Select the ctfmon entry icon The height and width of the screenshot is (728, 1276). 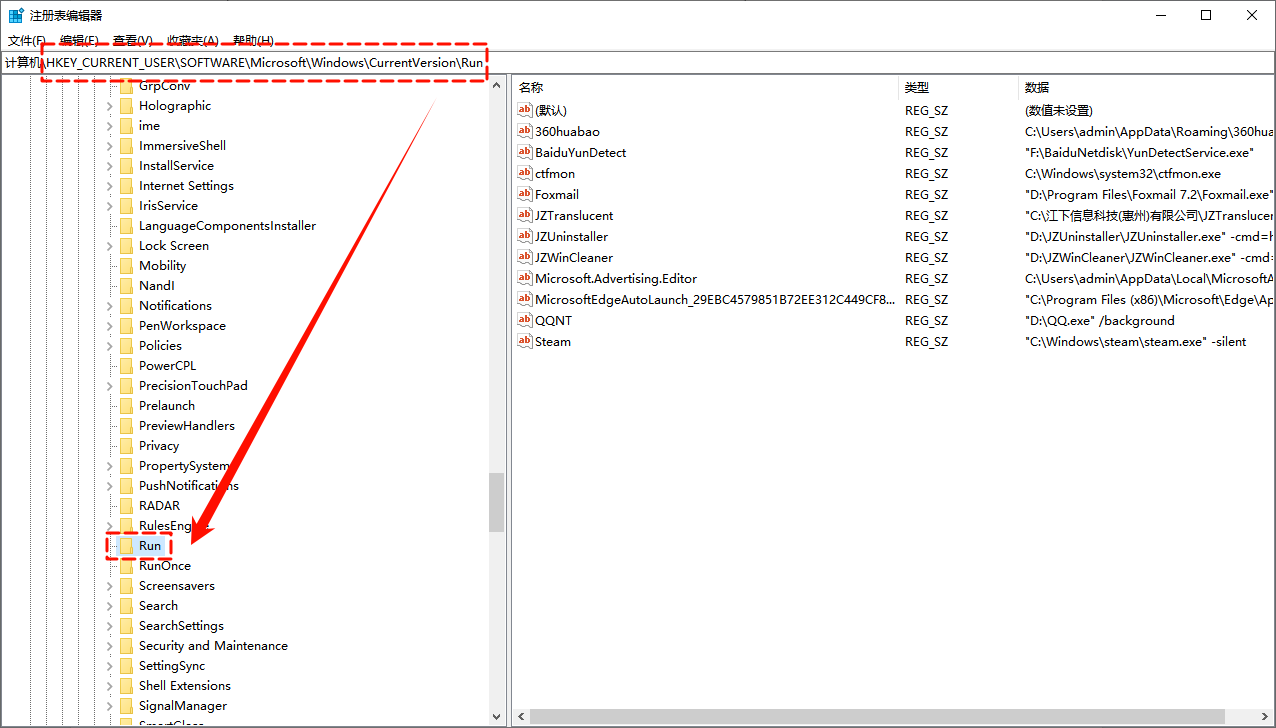click(x=525, y=173)
